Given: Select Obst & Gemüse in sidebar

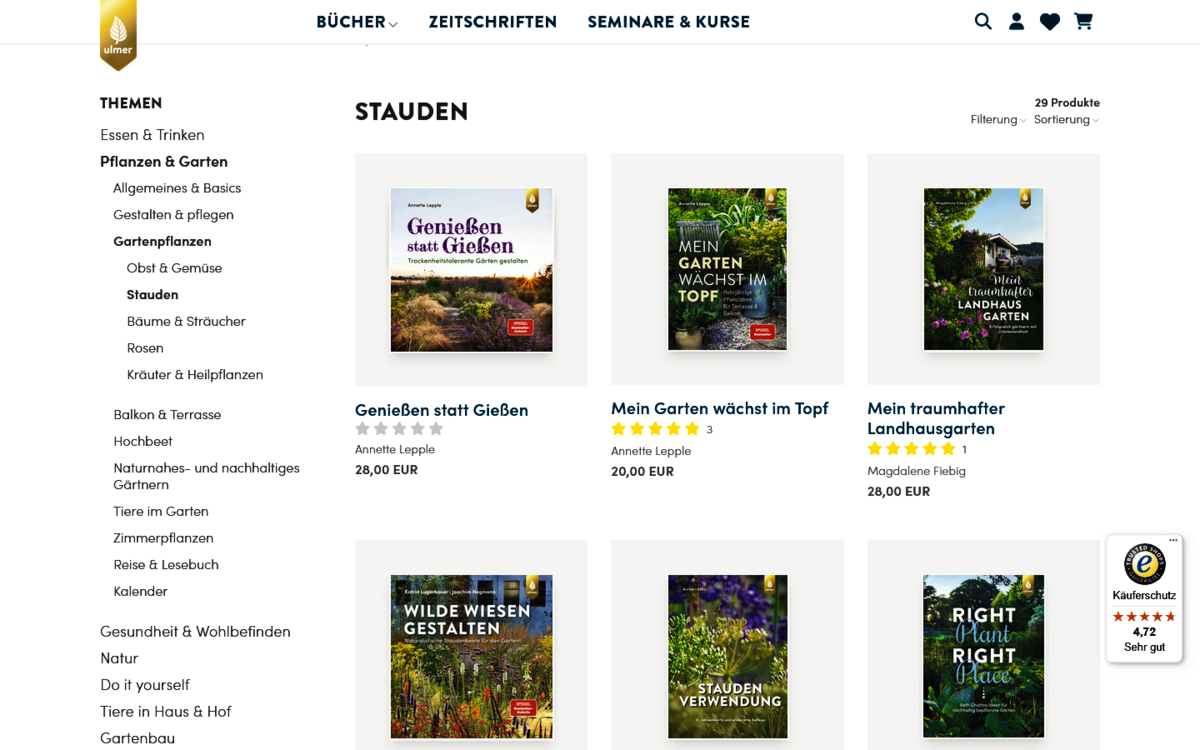Looking at the screenshot, I should coord(174,268).
